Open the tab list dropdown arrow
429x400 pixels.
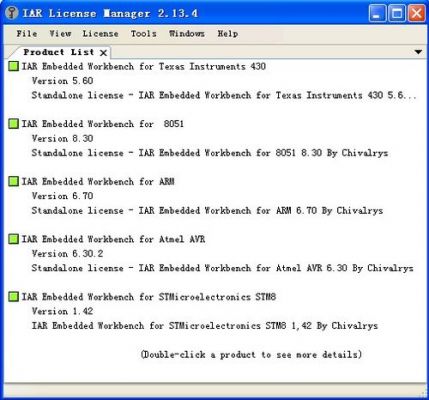click(418, 52)
